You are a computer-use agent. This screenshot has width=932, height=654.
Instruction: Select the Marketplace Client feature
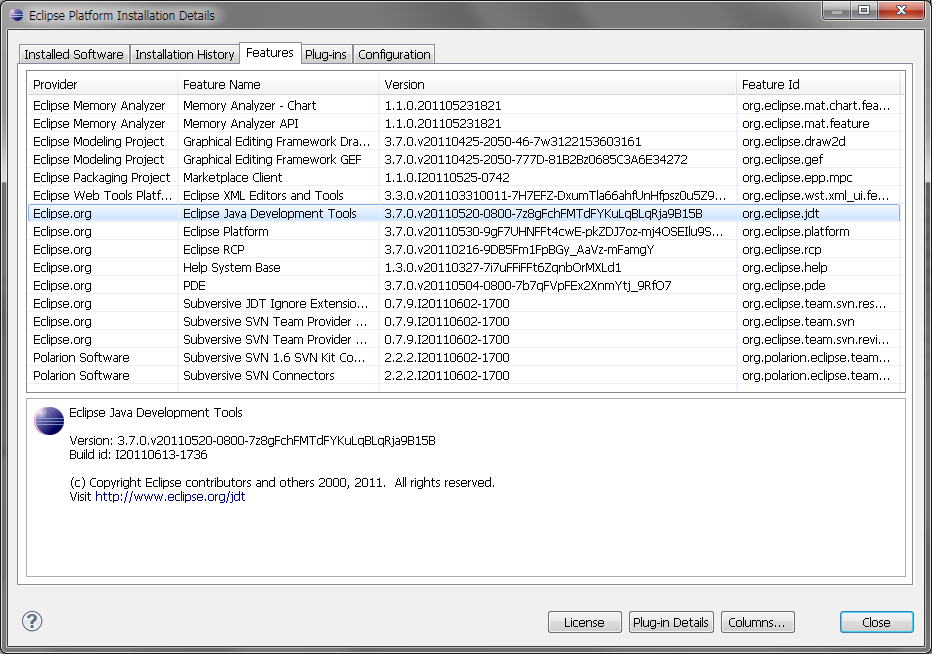pos(232,177)
